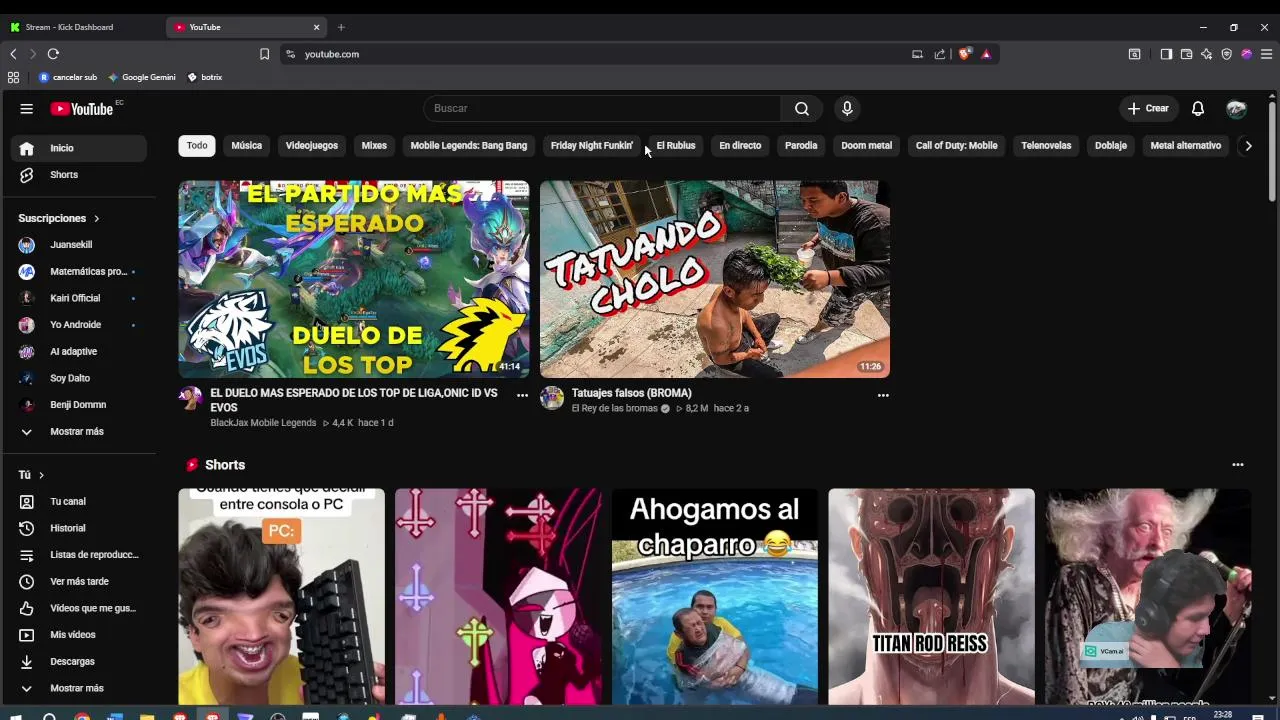Open Yo Androide subscription
Viewport: 1280px width, 720px height.
point(79,325)
